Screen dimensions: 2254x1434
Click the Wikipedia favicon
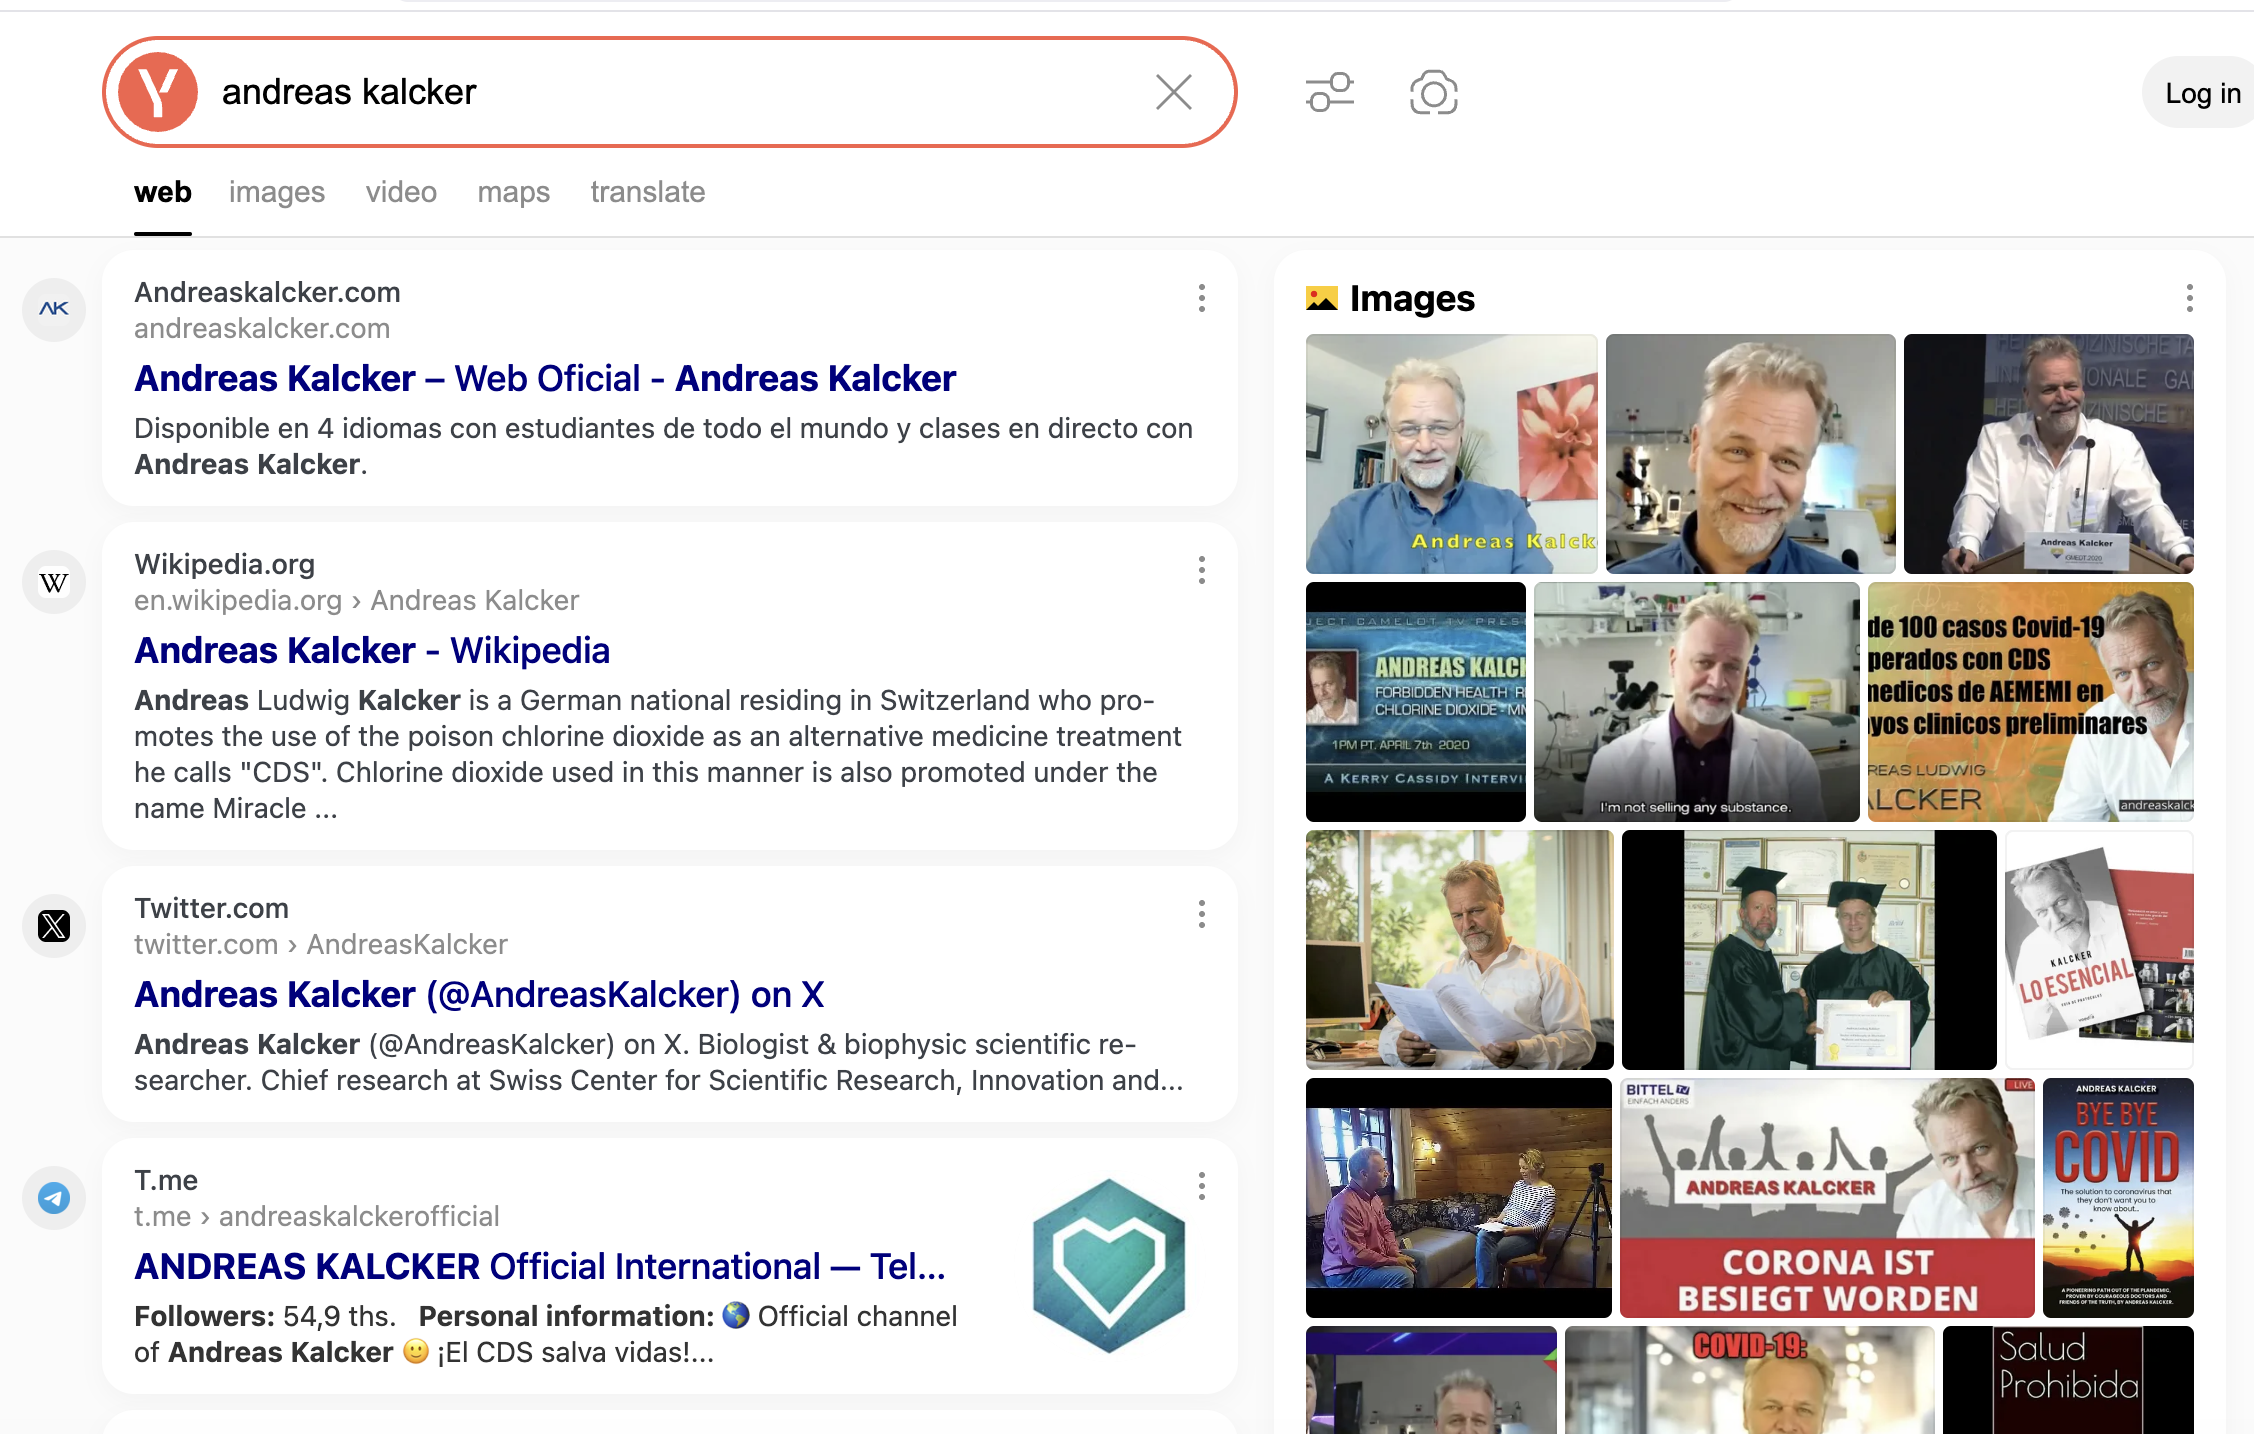click(54, 582)
